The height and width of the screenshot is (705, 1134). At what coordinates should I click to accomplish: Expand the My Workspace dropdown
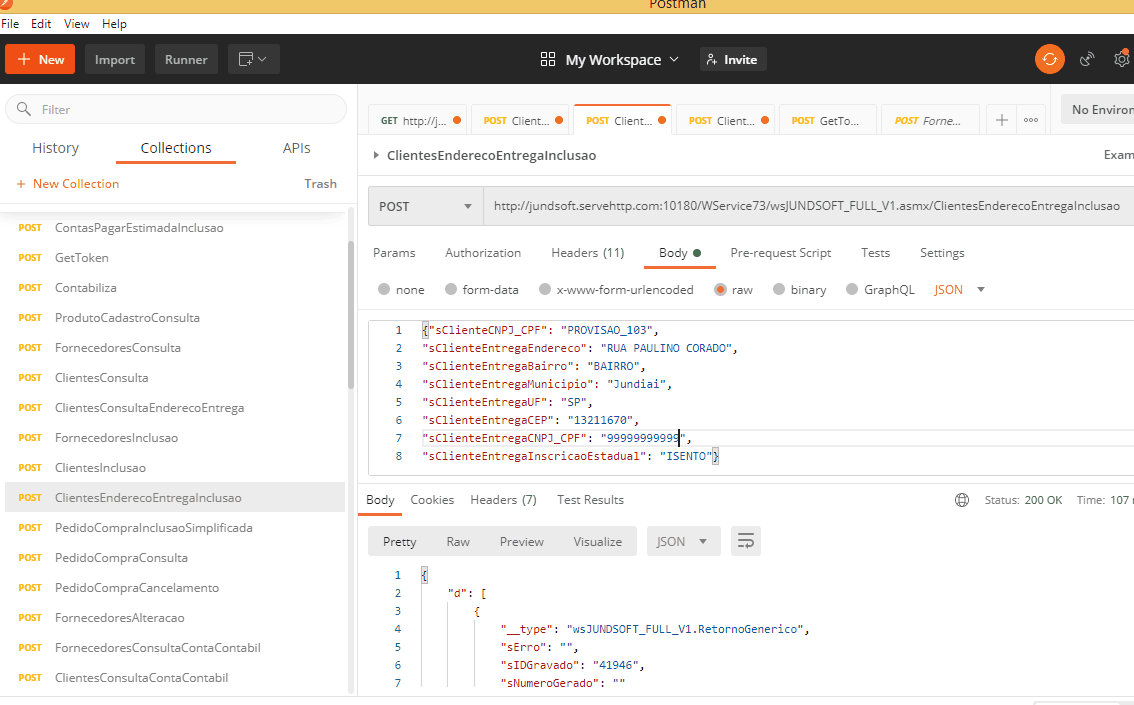pos(609,60)
